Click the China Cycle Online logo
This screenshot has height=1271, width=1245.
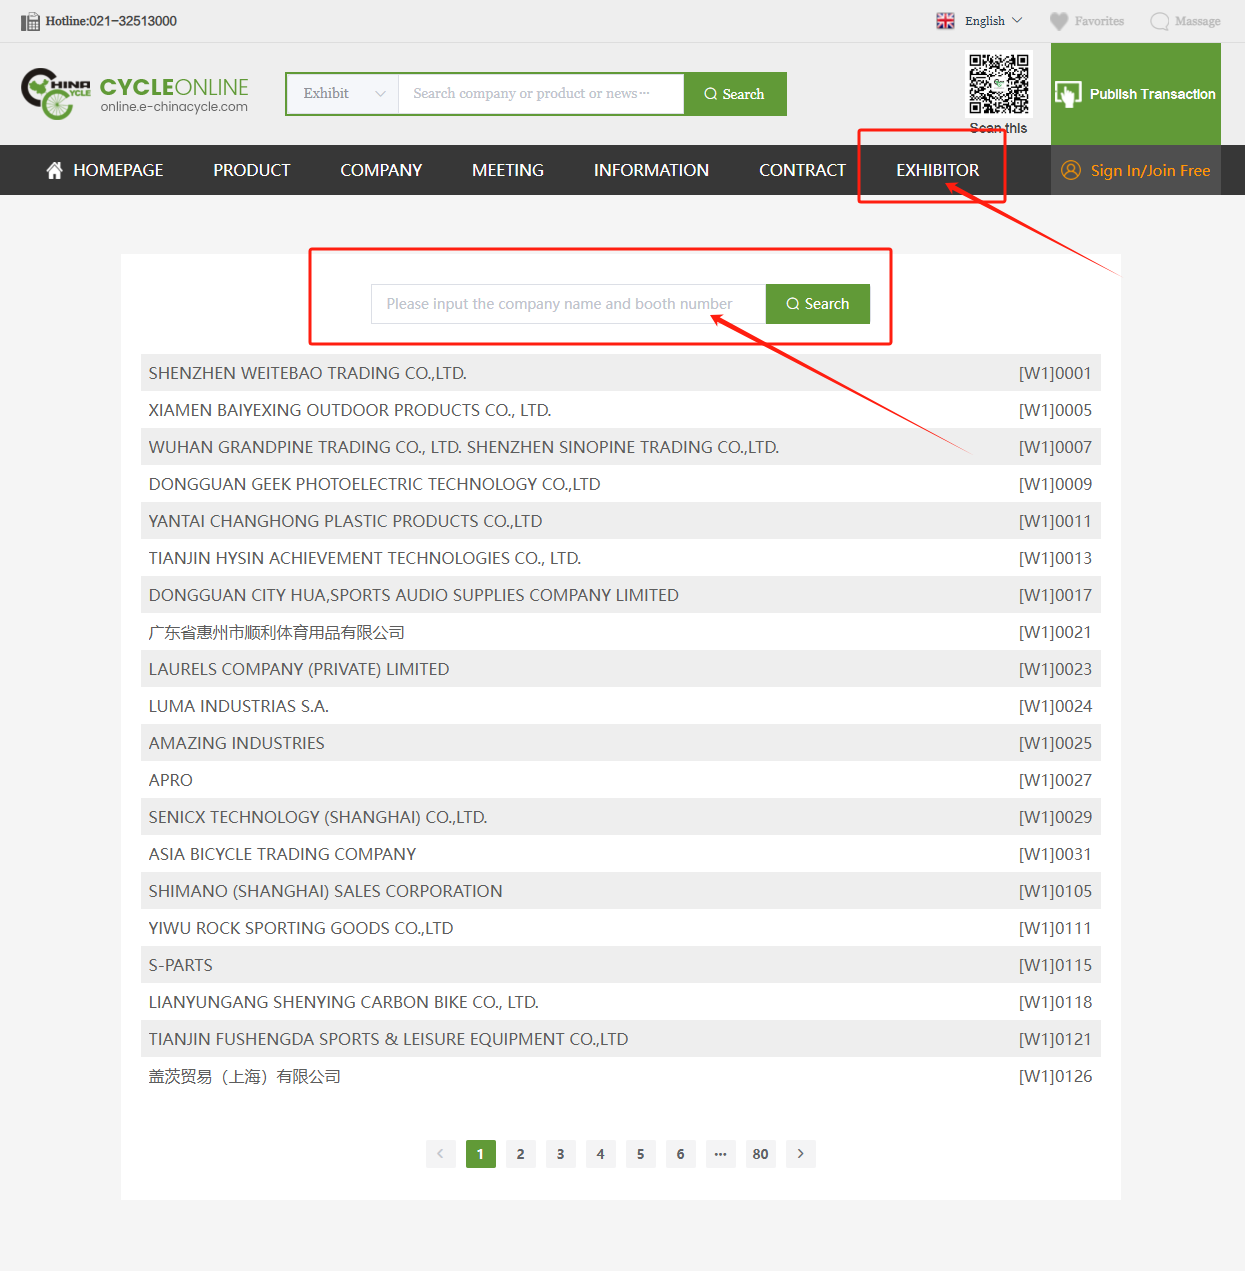click(x=135, y=93)
